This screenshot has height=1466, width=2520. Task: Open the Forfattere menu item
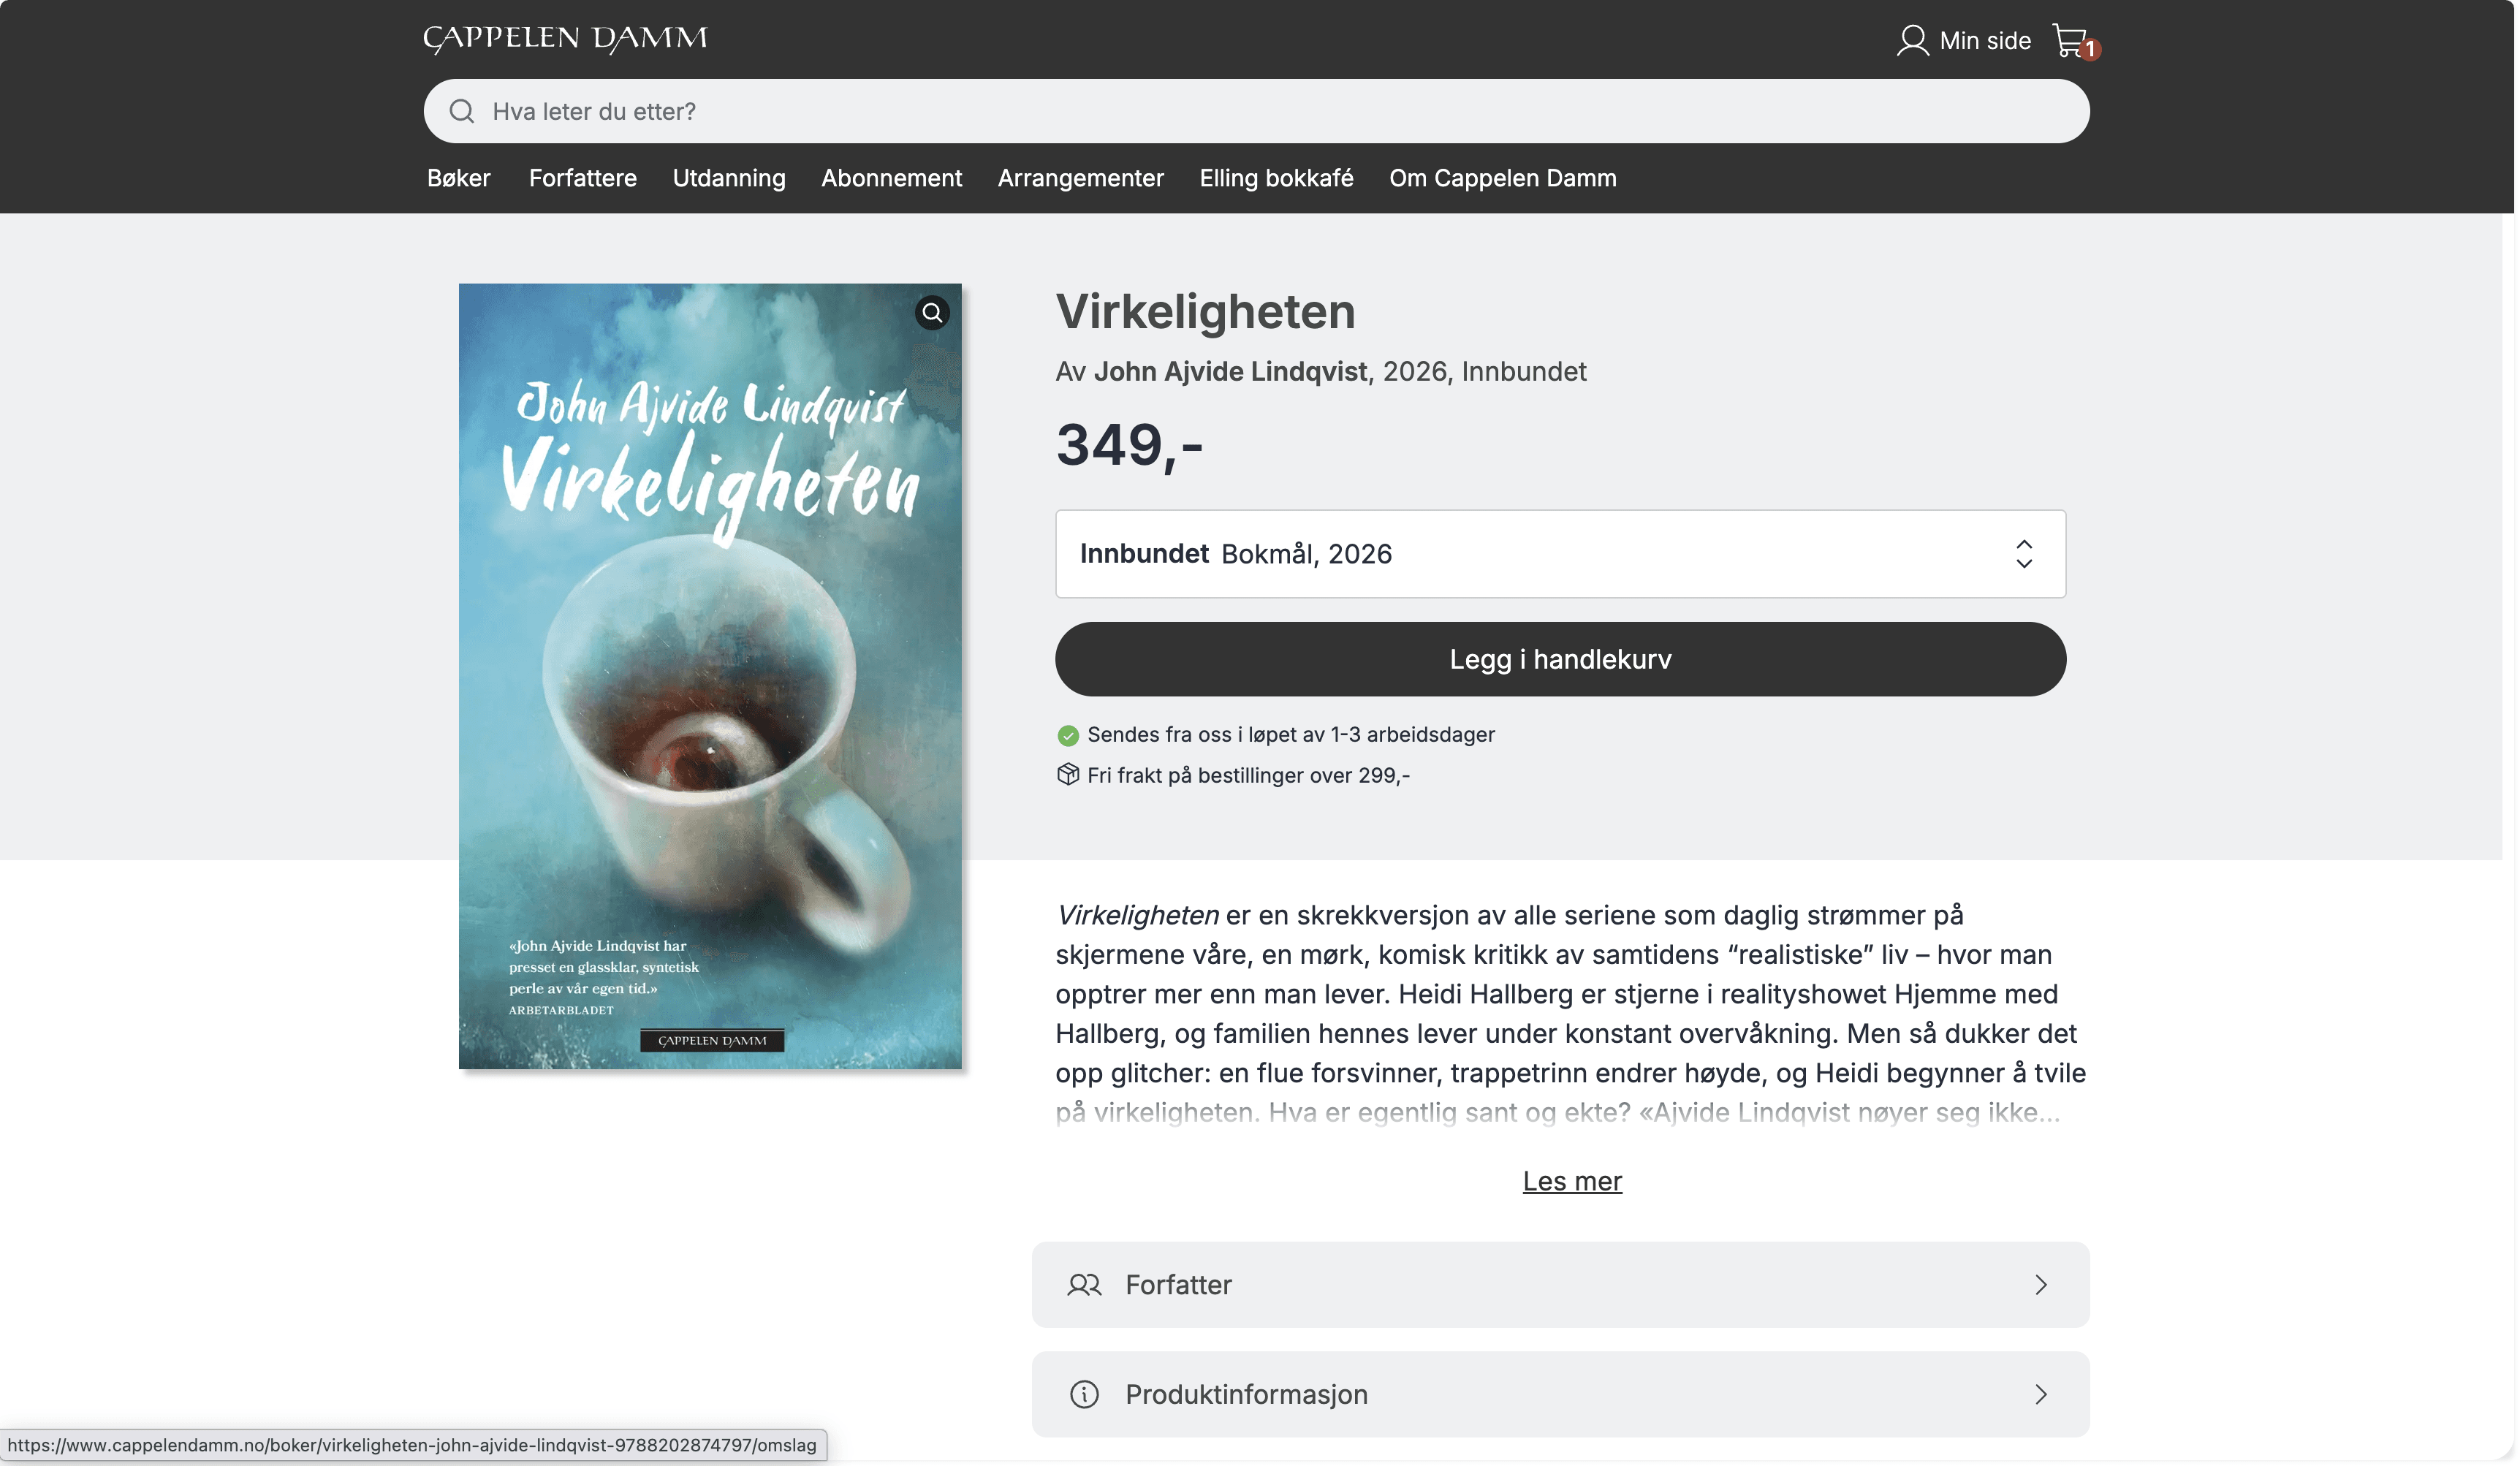(583, 178)
